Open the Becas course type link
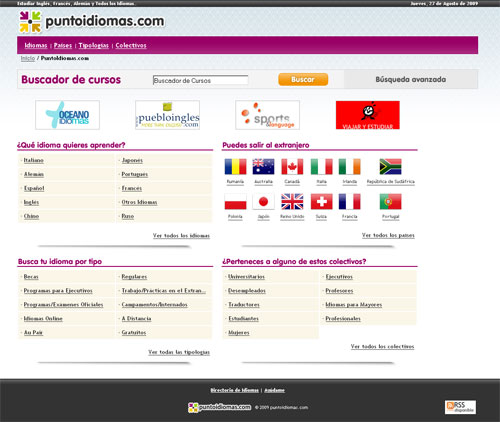Viewport: 500px width, 422px height. [31, 277]
